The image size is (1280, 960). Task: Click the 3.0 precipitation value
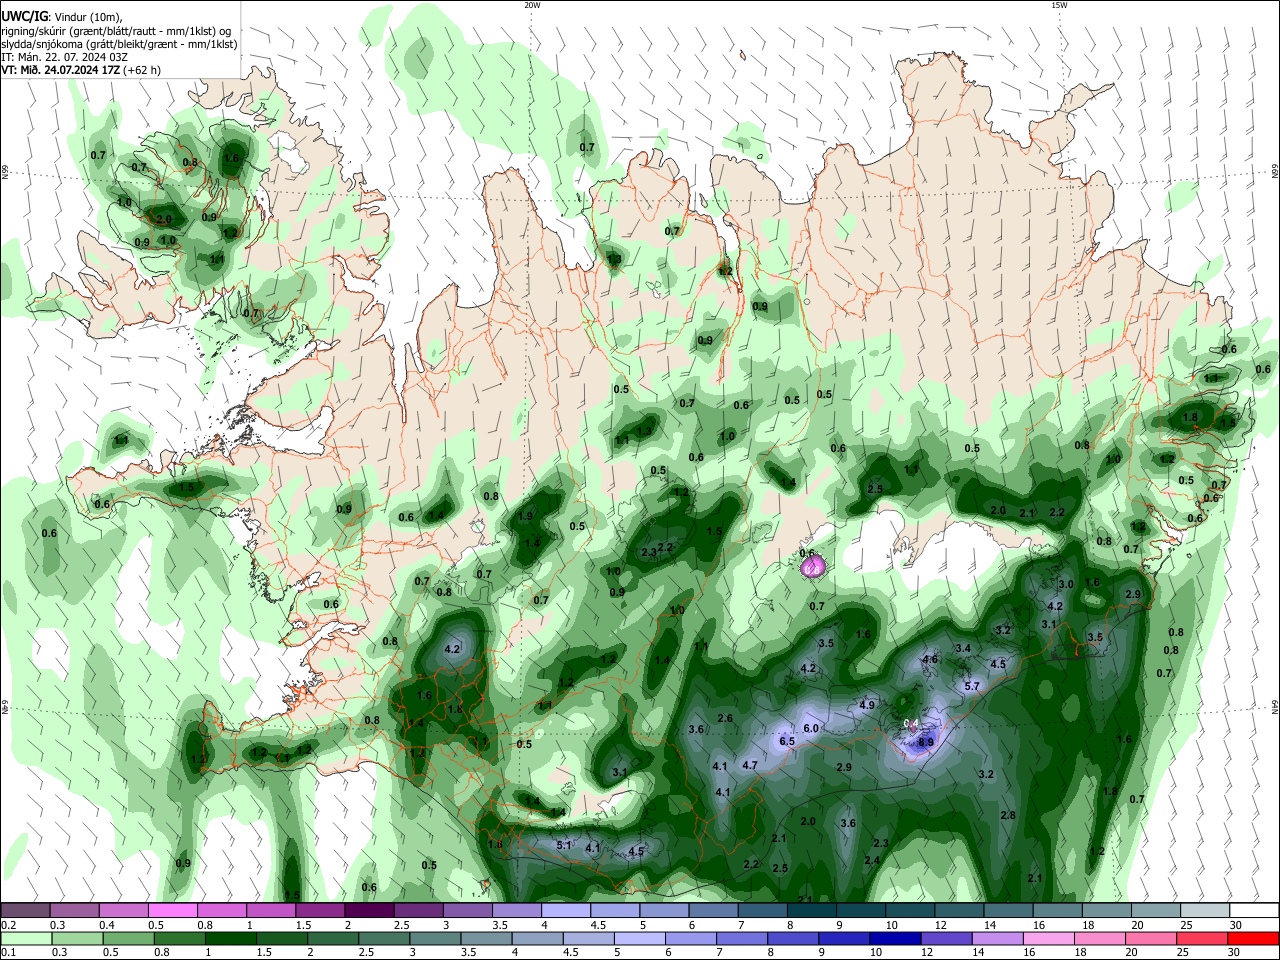(1066, 584)
